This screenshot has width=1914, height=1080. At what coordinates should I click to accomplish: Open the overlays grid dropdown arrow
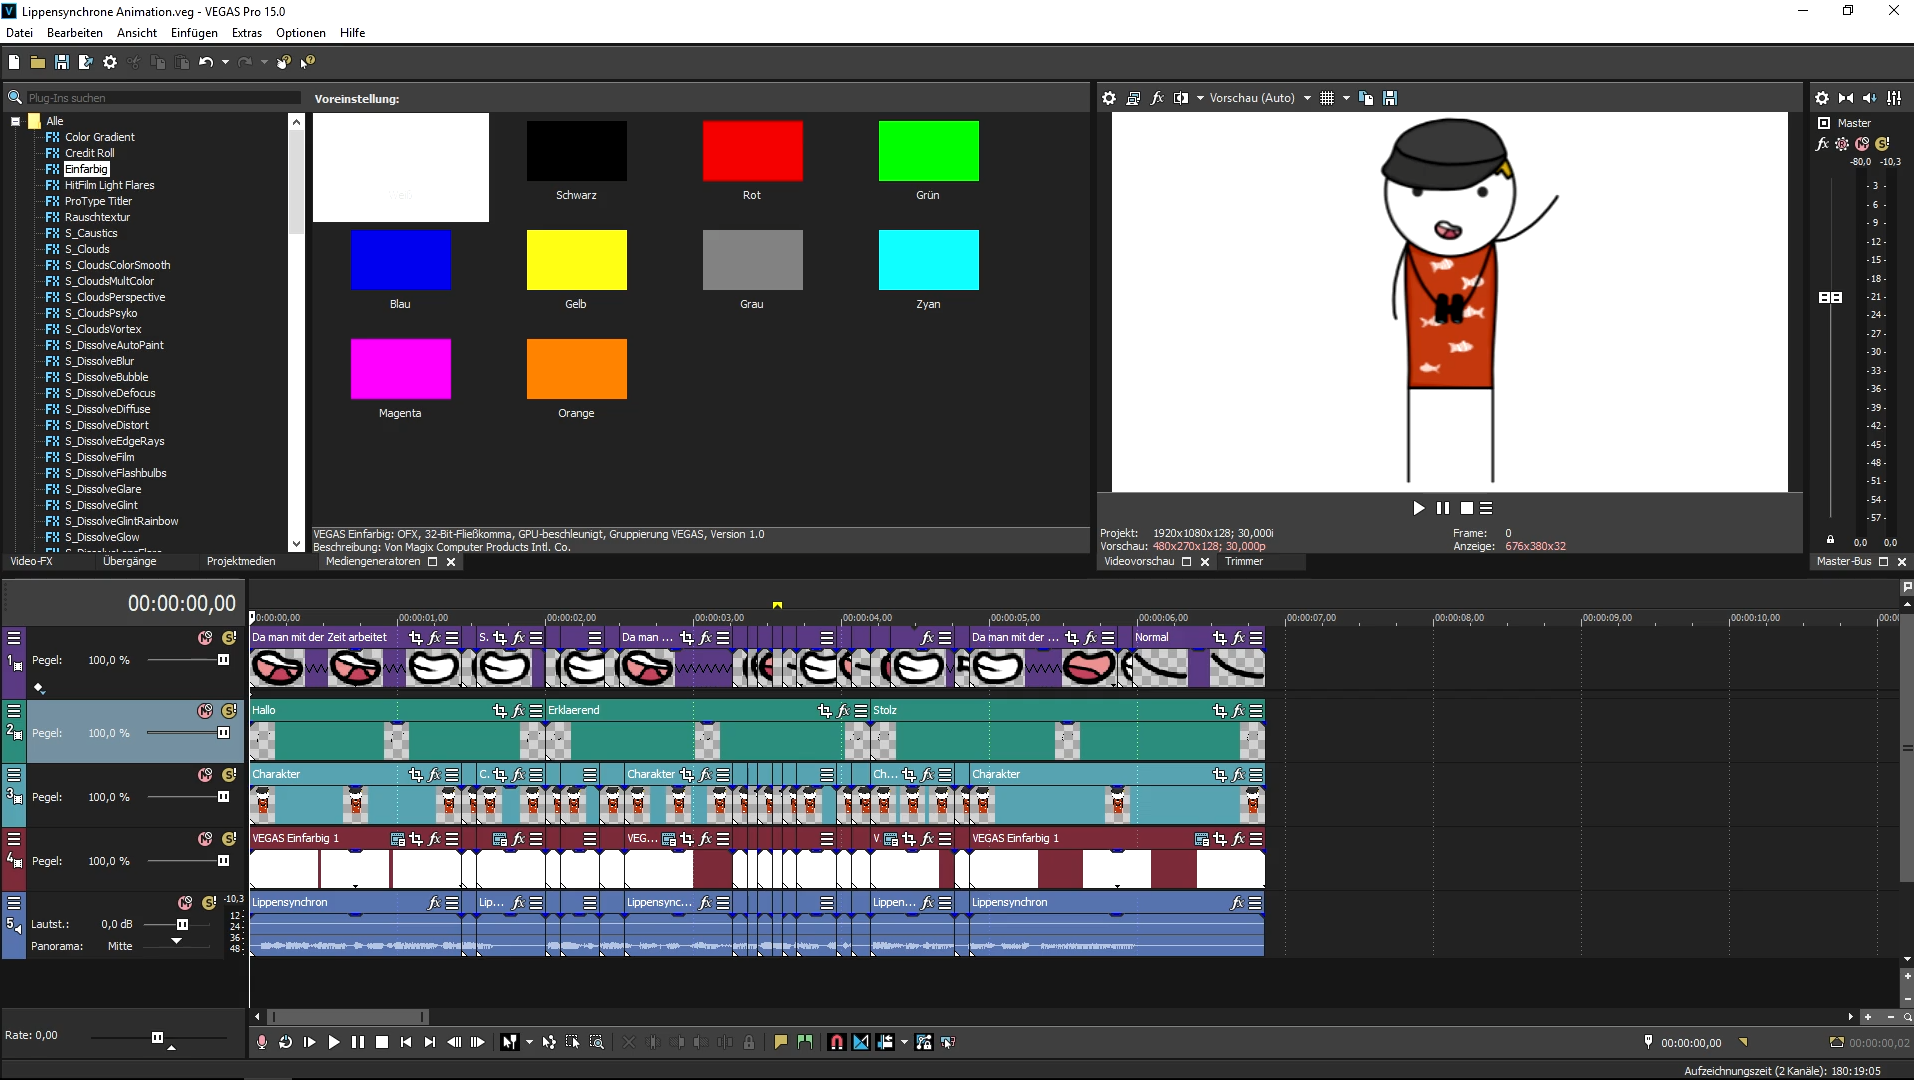1346,98
